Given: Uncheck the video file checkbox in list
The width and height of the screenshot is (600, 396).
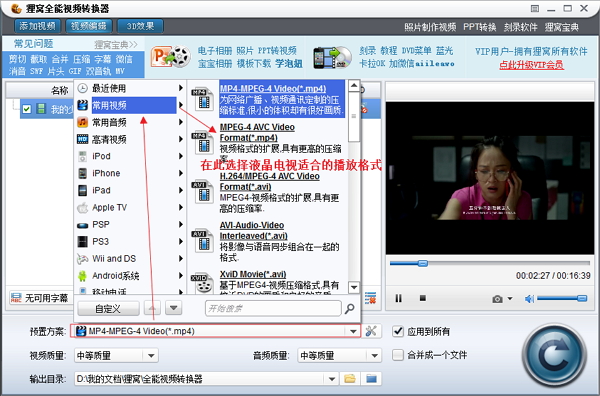Looking at the screenshot, I should [x=26, y=109].
